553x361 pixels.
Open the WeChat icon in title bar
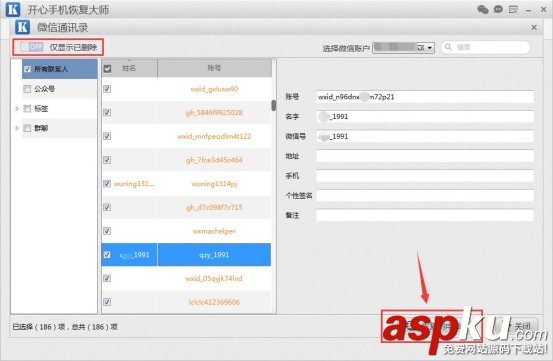click(x=483, y=10)
